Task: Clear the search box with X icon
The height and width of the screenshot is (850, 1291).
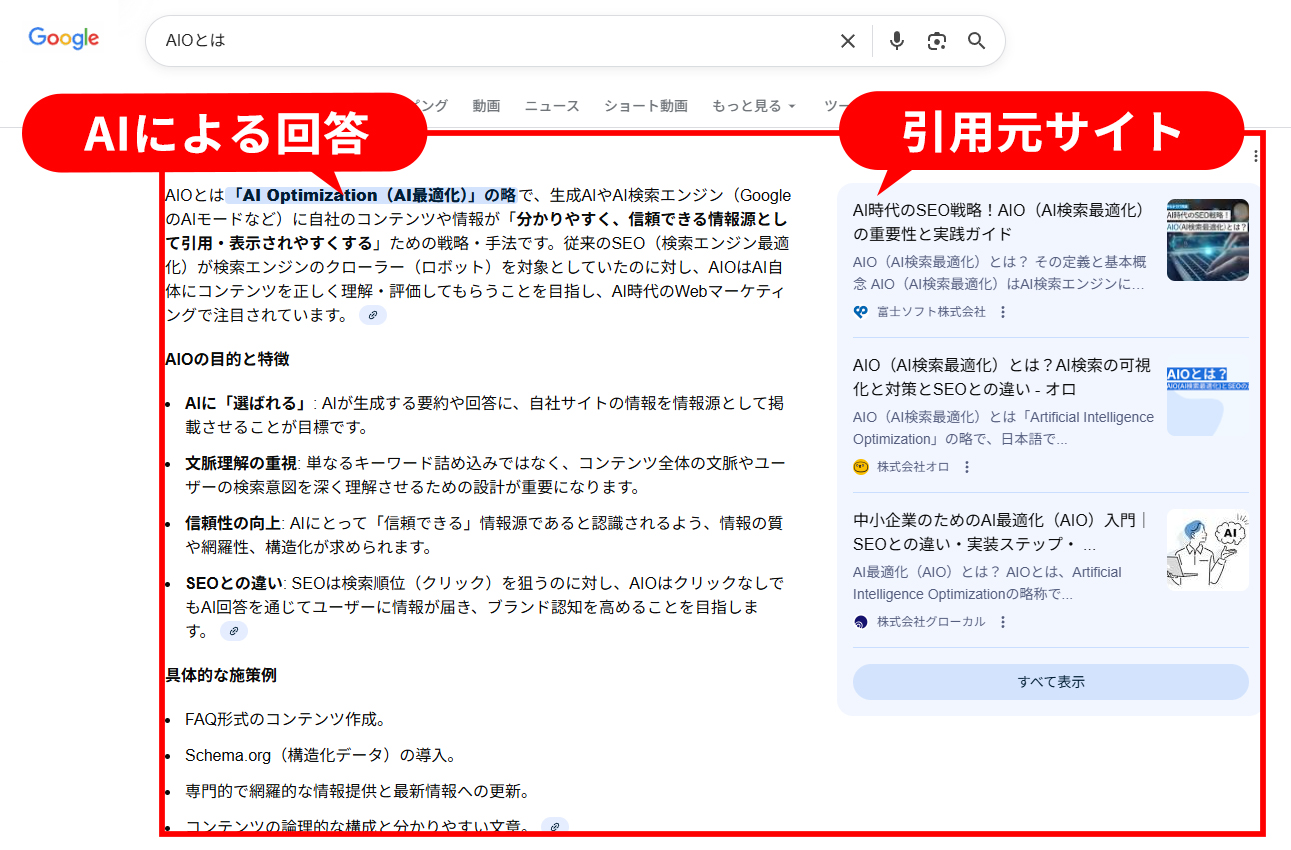Action: pos(847,41)
